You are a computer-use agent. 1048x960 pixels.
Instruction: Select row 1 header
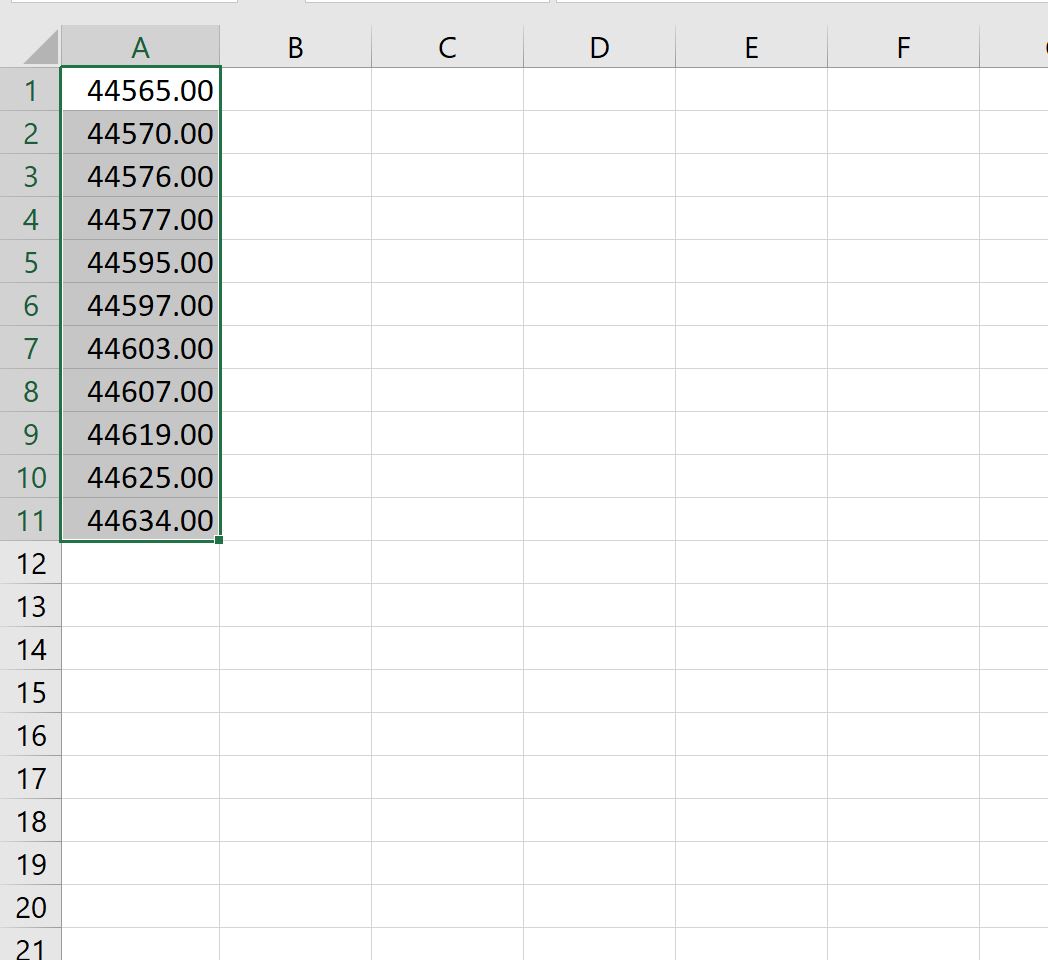[x=30, y=90]
